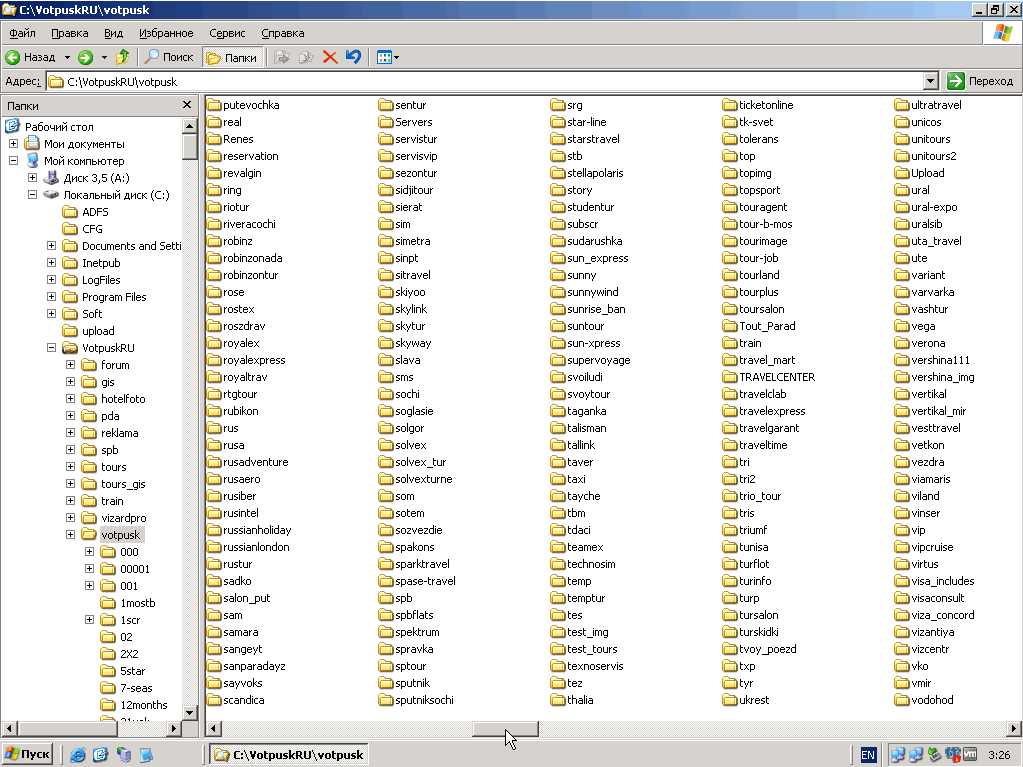Click the taskbar button C:\VotpuskRU\votpusk
The image size is (1023, 767).
[290, 755]
